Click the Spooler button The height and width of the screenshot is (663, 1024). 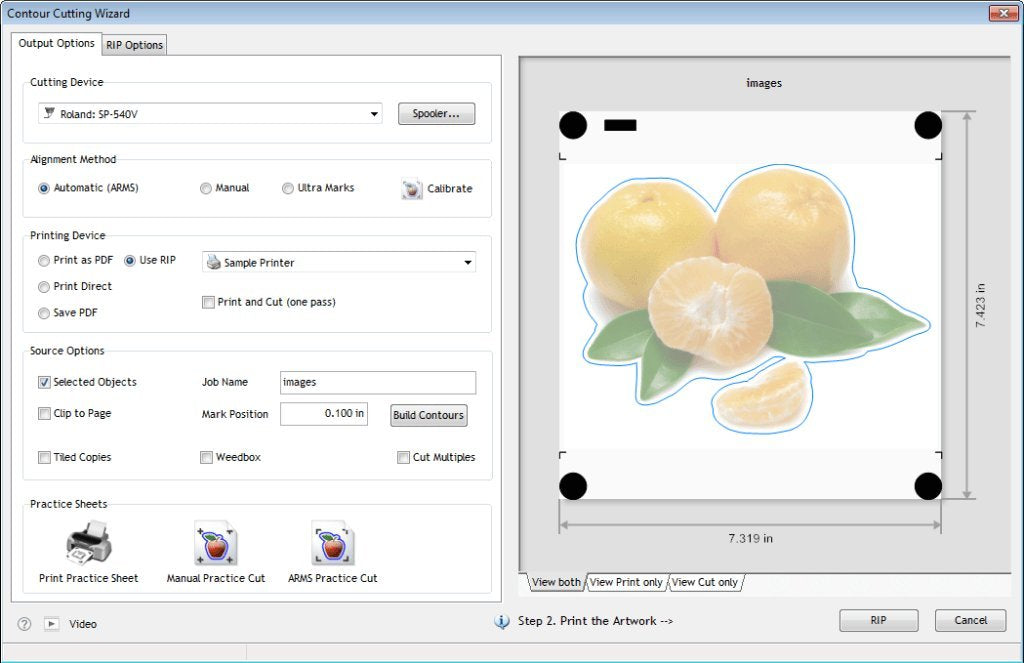pos(436,113)
